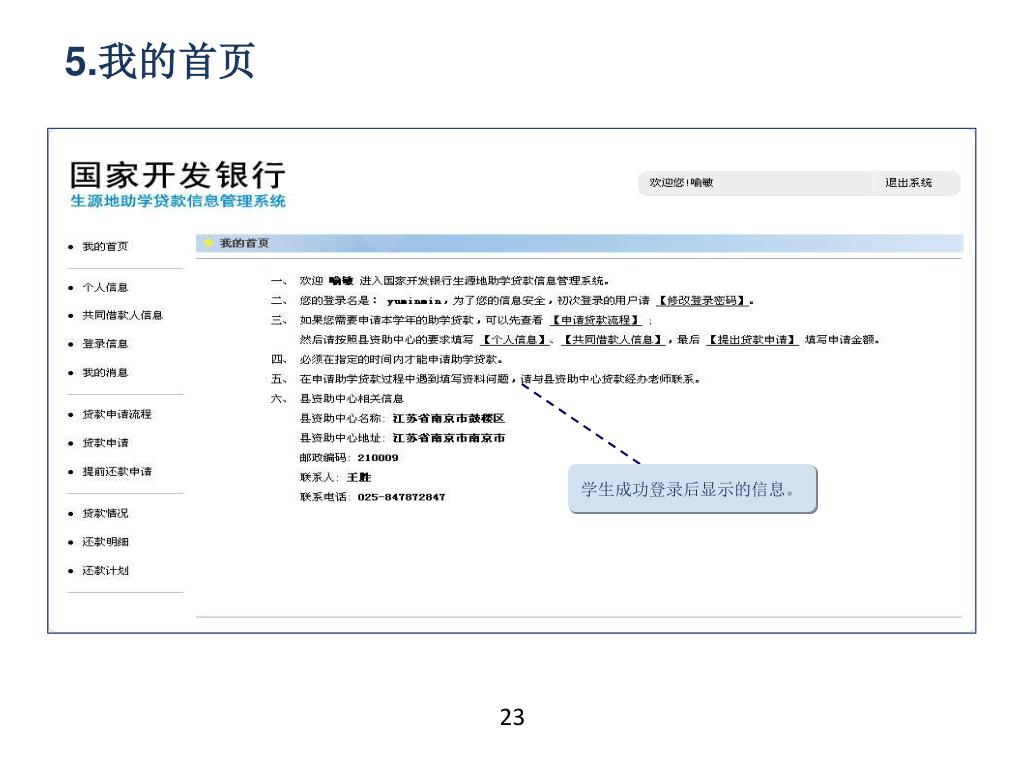Click phone number 025-847872847

click(x=401, y=497)
